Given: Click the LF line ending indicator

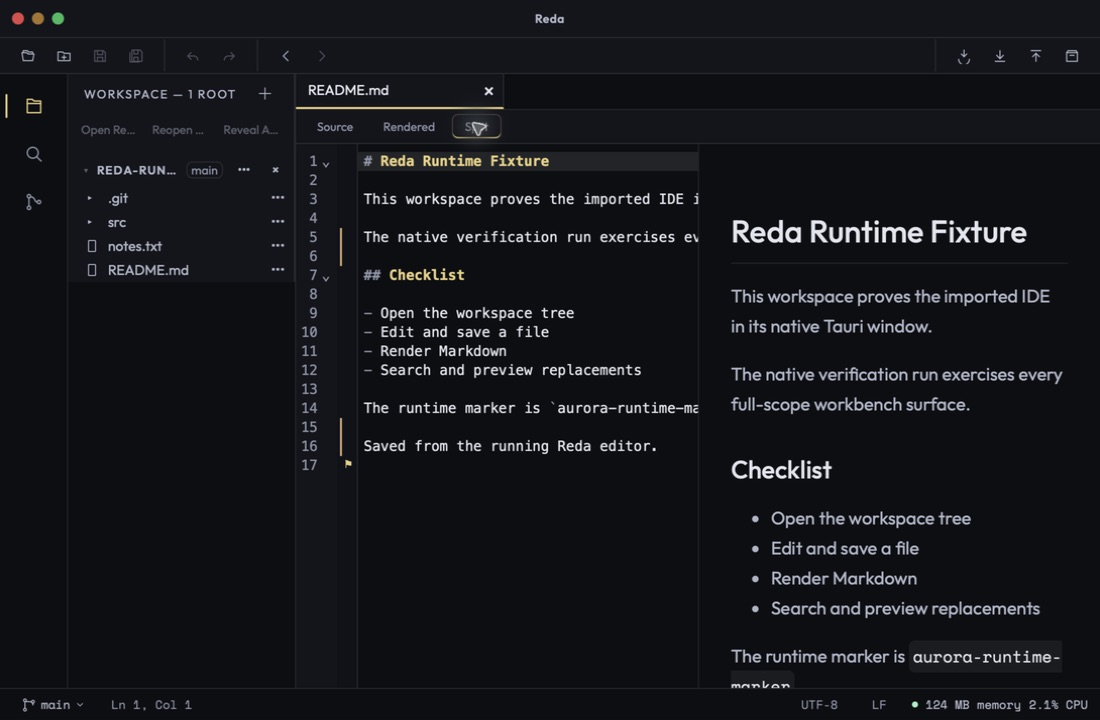Looking at the screenshot, I should click(879, 705).
